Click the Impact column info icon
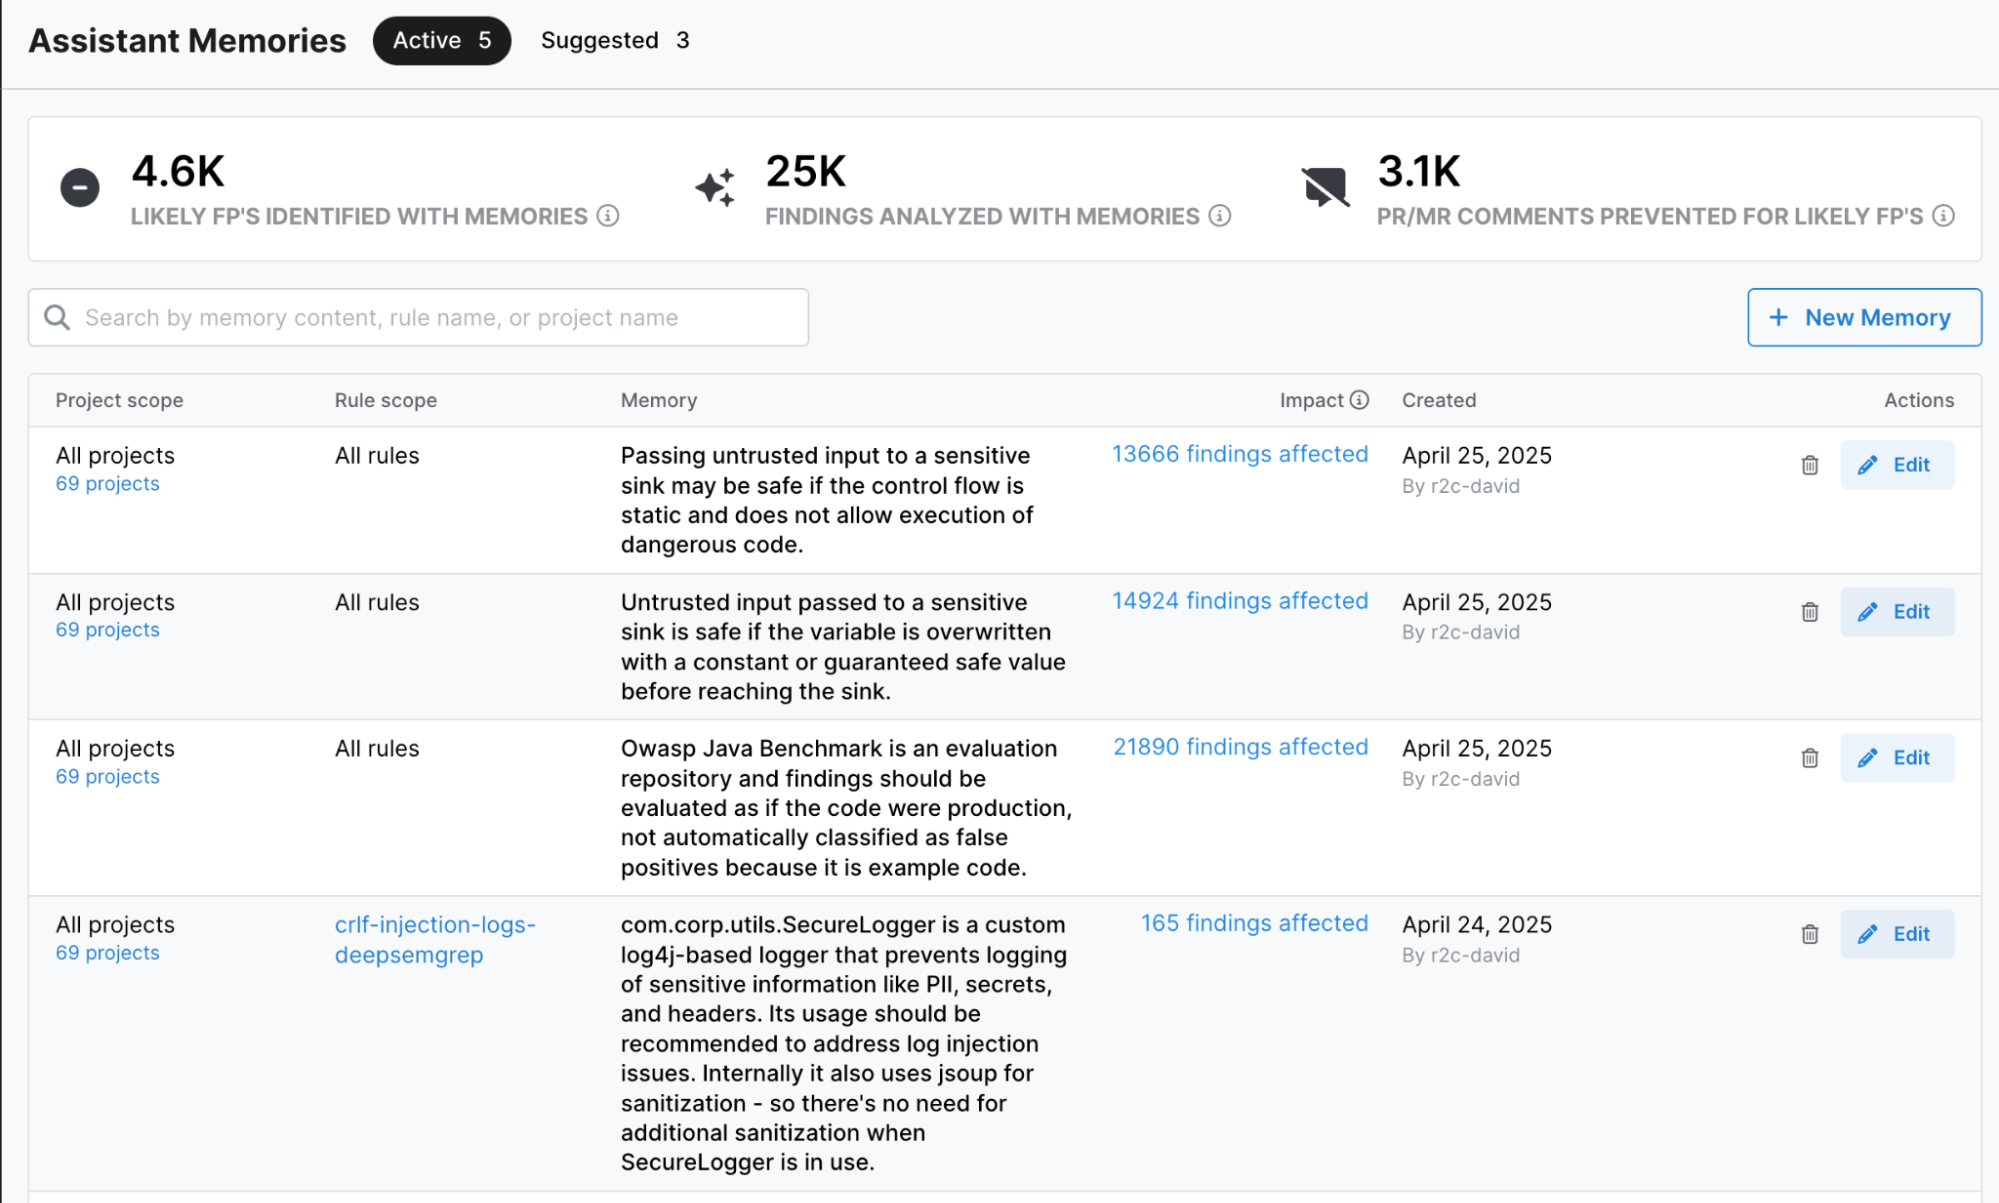This screenshot has width=1999, height=1203. tap(1359, 400)
